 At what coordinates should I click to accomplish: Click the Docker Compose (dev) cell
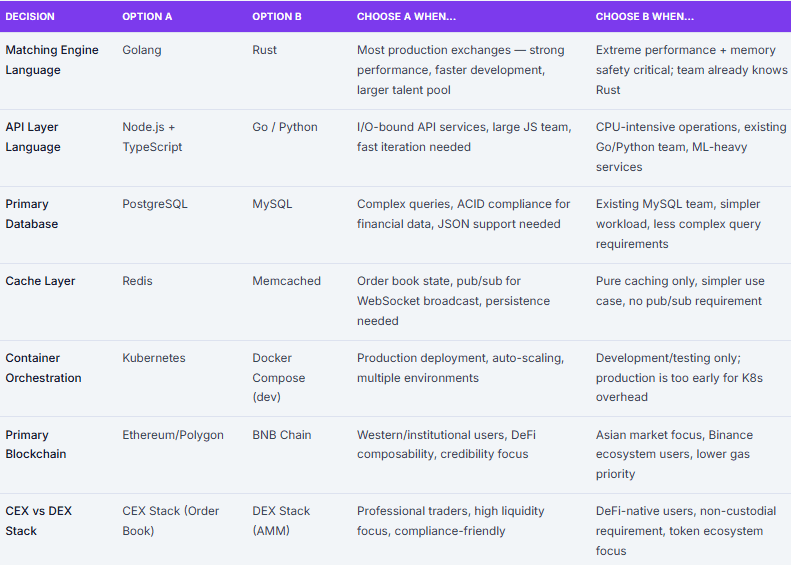pos(279,378)
